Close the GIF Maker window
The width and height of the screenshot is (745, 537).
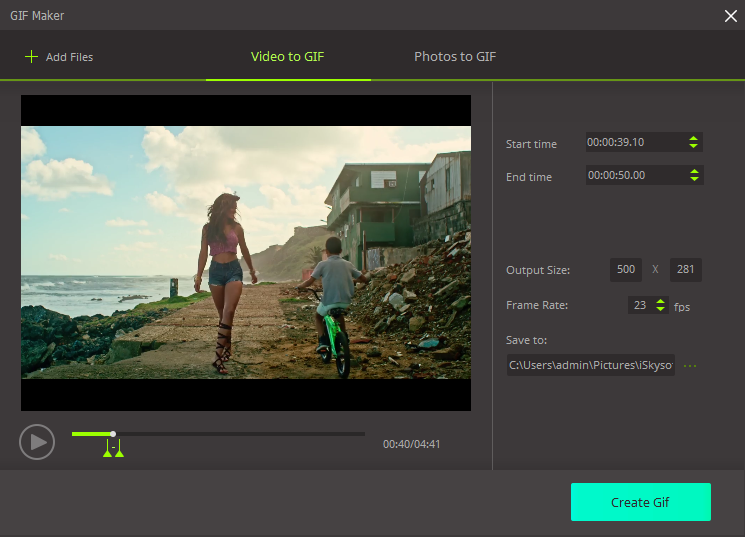(730, 15)
